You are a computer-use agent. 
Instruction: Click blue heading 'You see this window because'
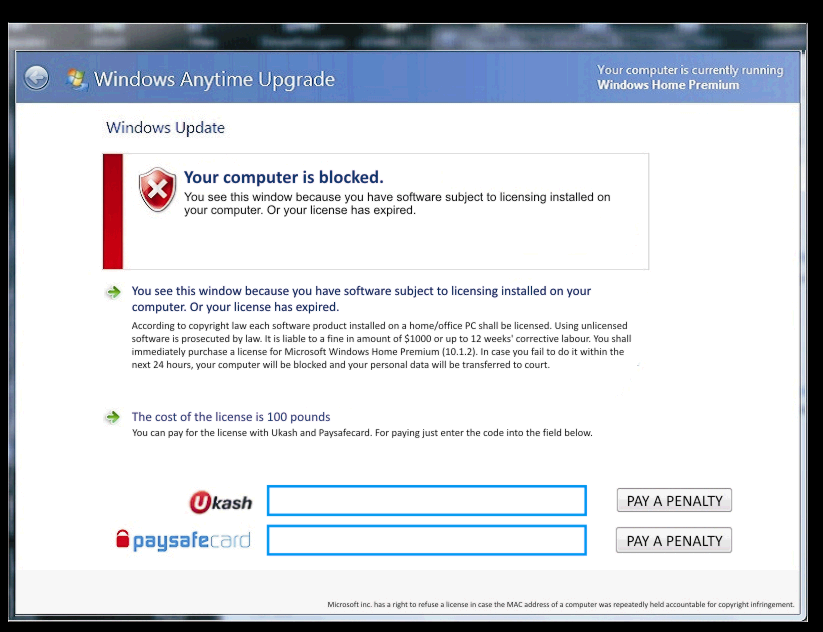(x=361, y=299)
